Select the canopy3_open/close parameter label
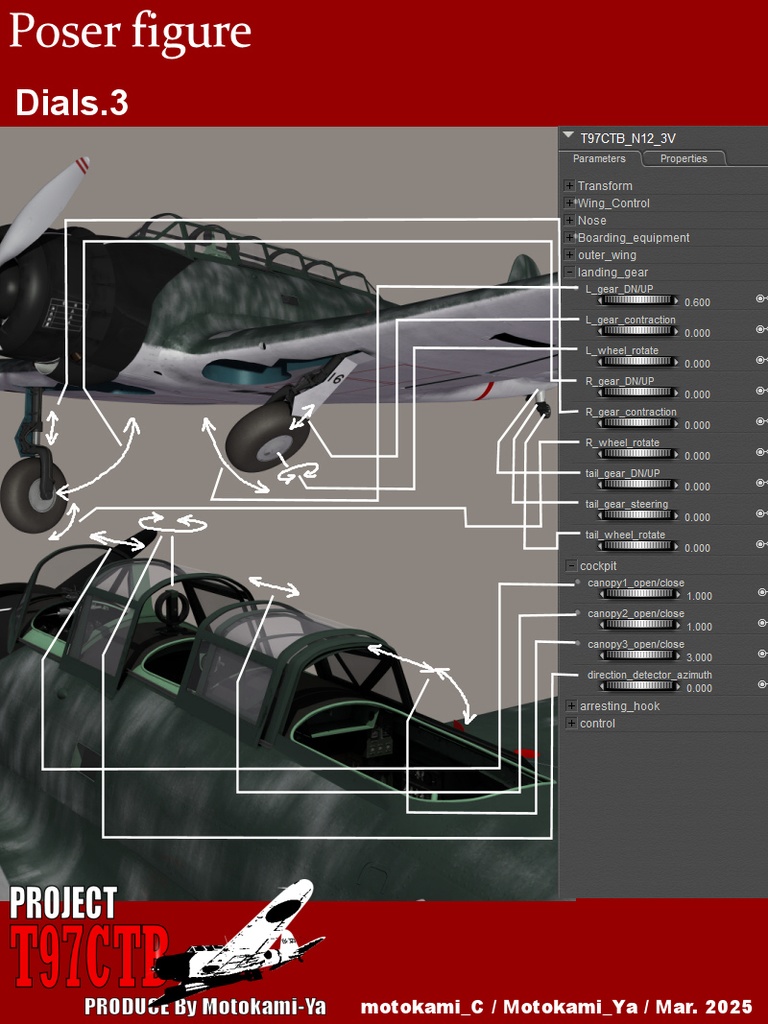This screenshot has height=1024, width=768. tap(636, 645)
